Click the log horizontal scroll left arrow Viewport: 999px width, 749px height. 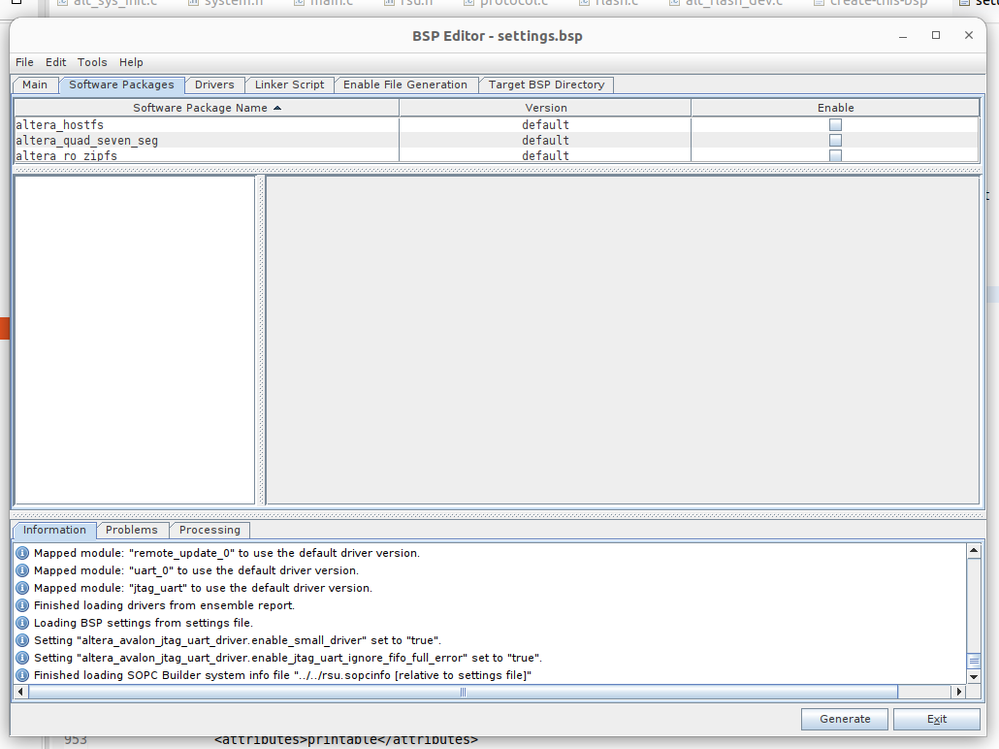21,692
